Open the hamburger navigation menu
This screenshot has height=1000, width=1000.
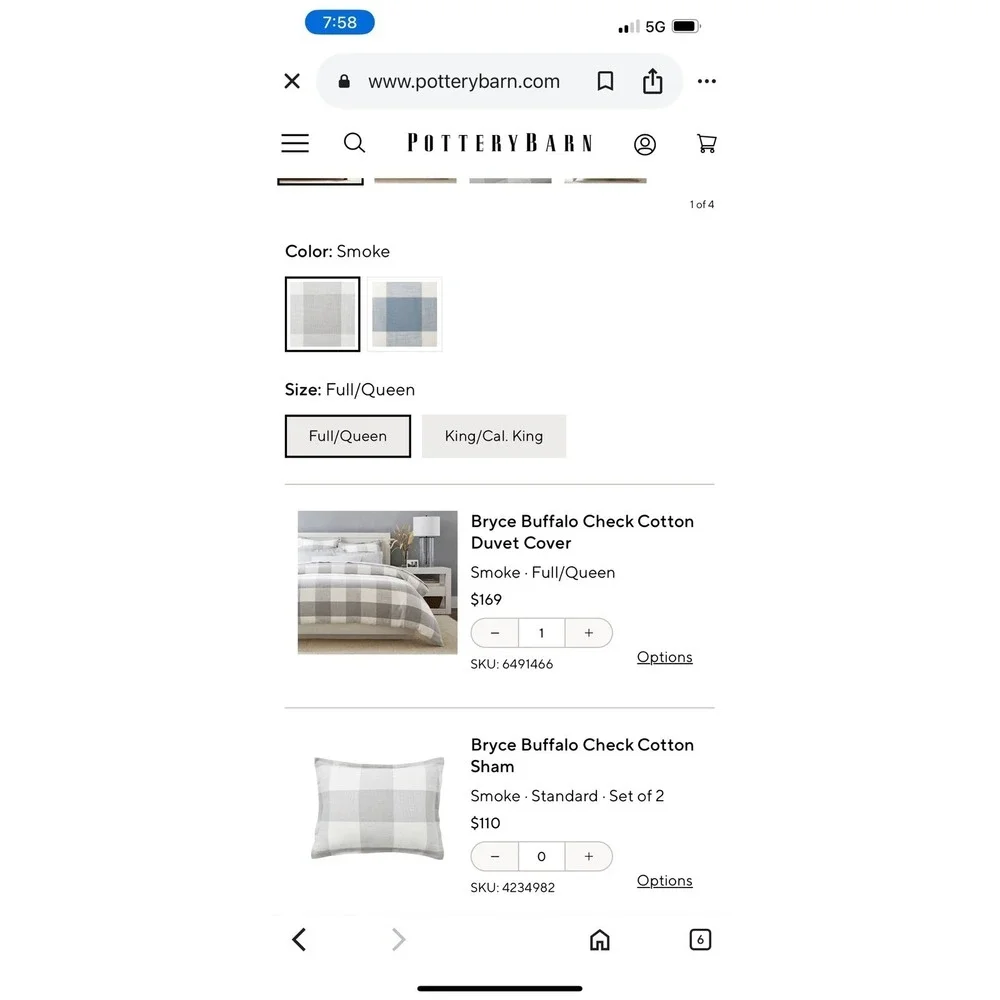click(295, 143)
